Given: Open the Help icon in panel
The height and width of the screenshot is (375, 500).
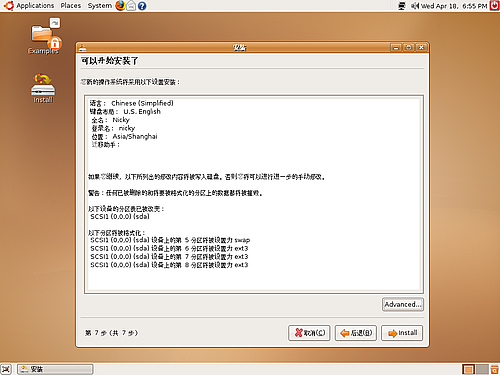Looking at the screenshot, I should click(x=142, y=6).
